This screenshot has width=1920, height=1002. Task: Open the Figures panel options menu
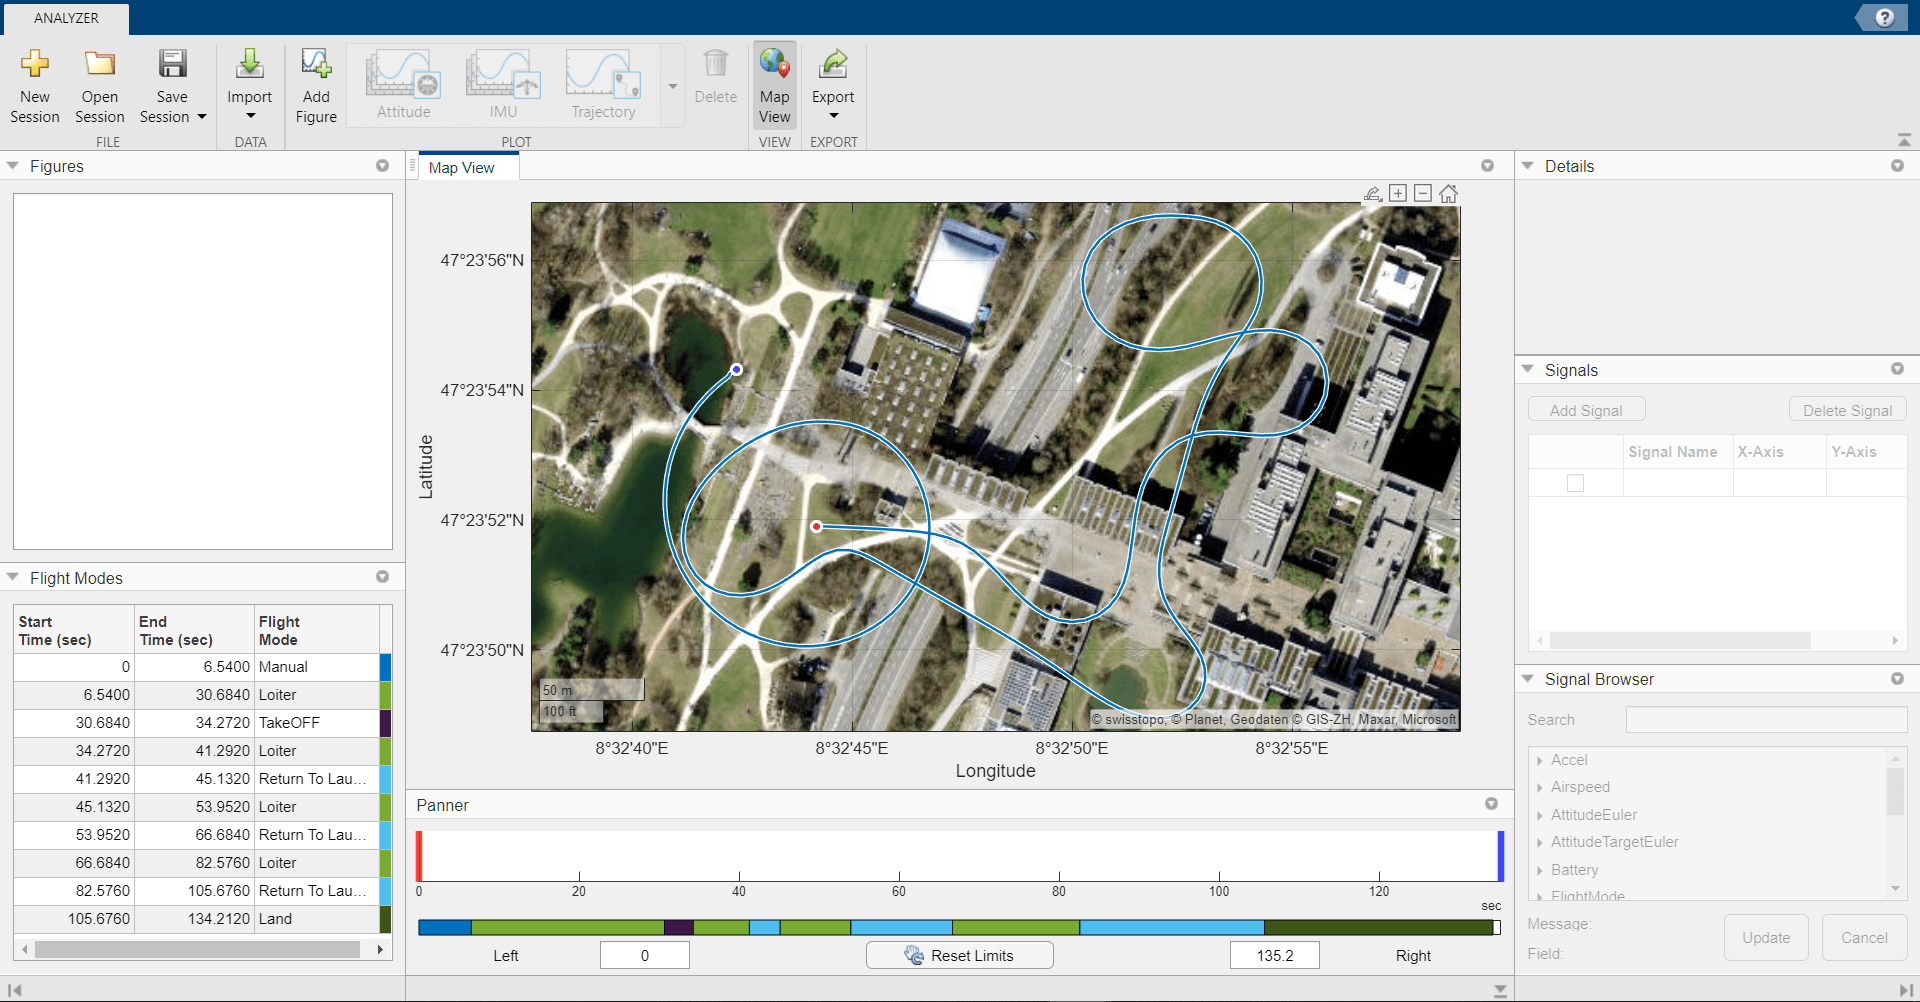(382, 166)
